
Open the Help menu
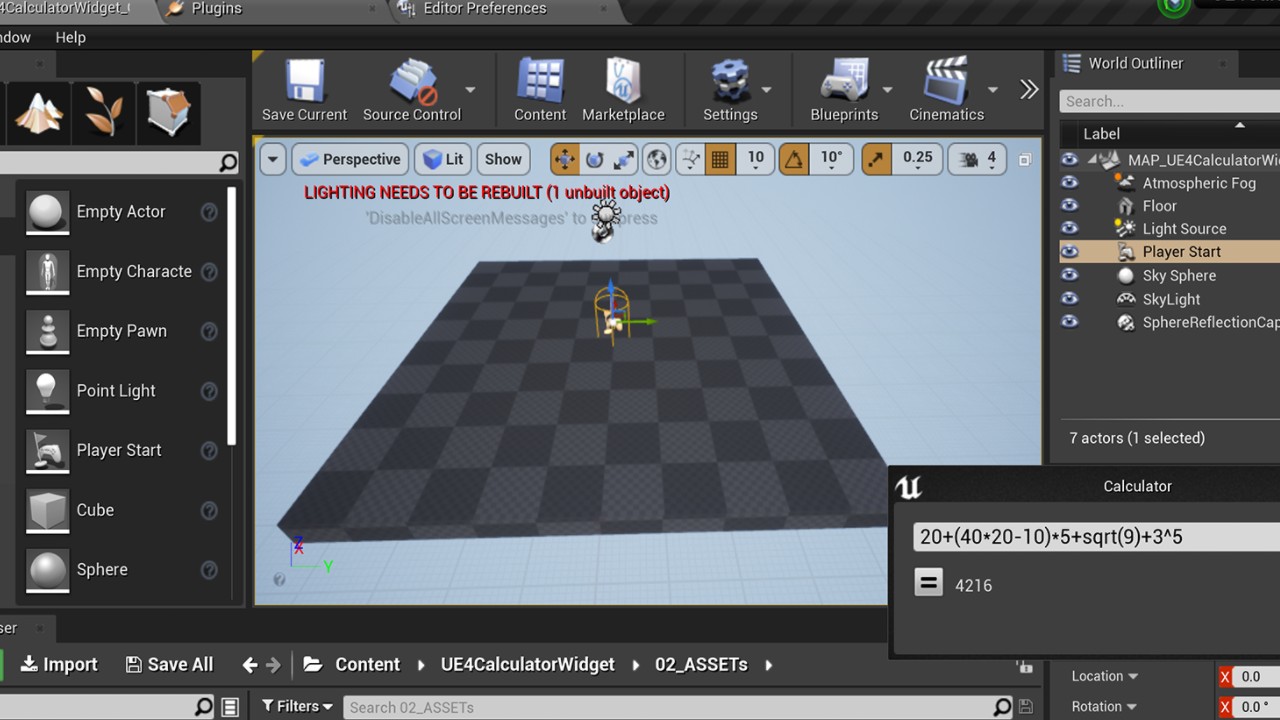(70, 37)
